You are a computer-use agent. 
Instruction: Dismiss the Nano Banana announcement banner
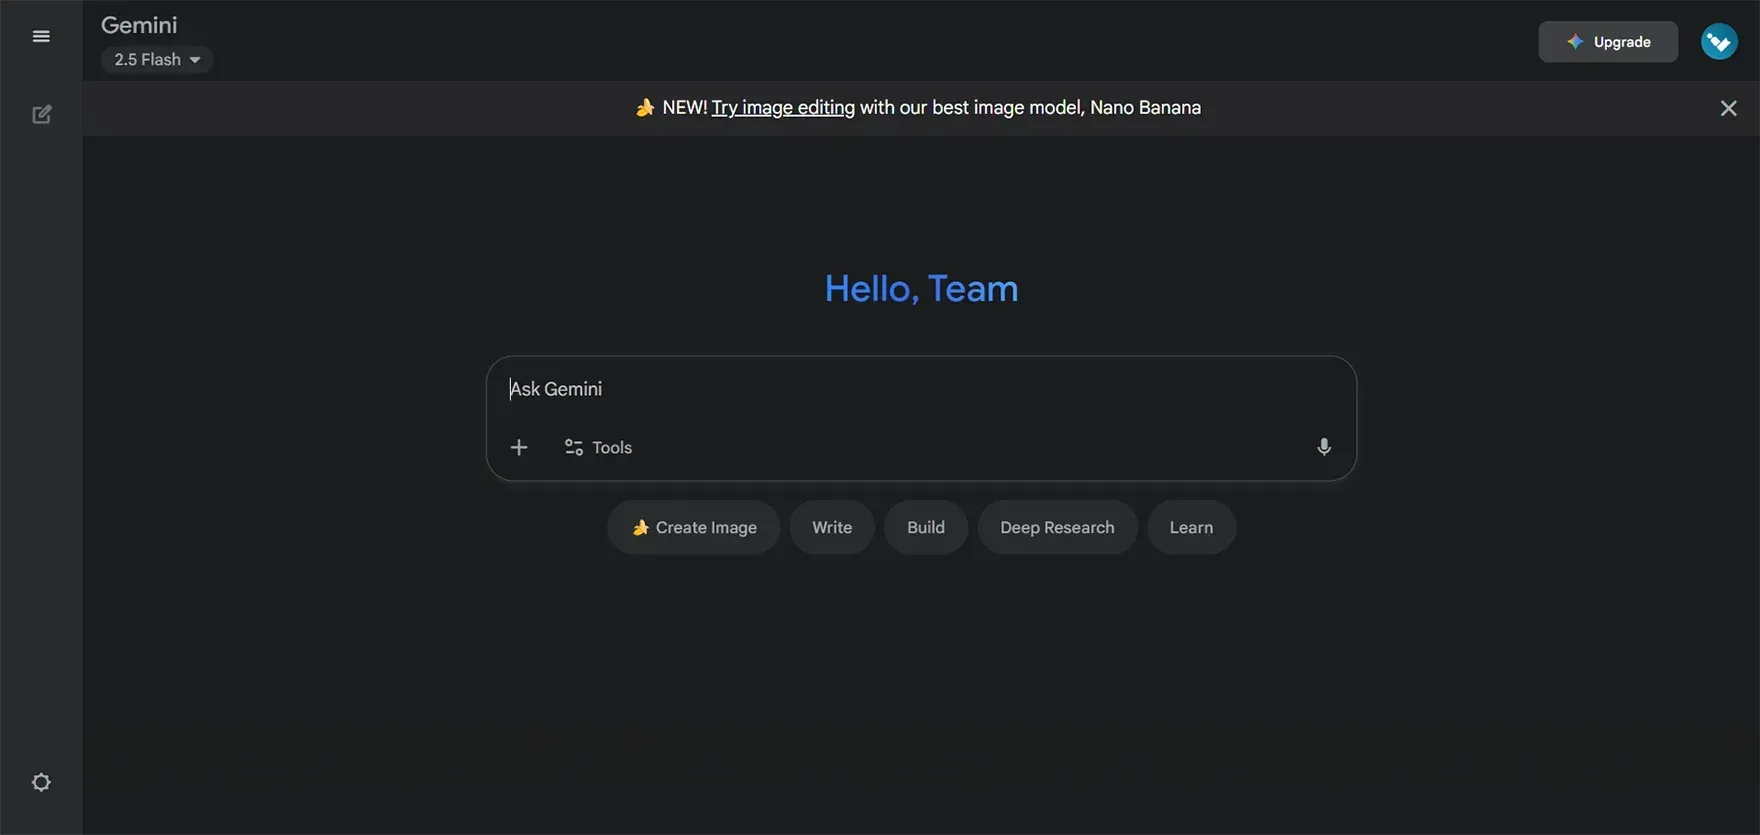1728,108
